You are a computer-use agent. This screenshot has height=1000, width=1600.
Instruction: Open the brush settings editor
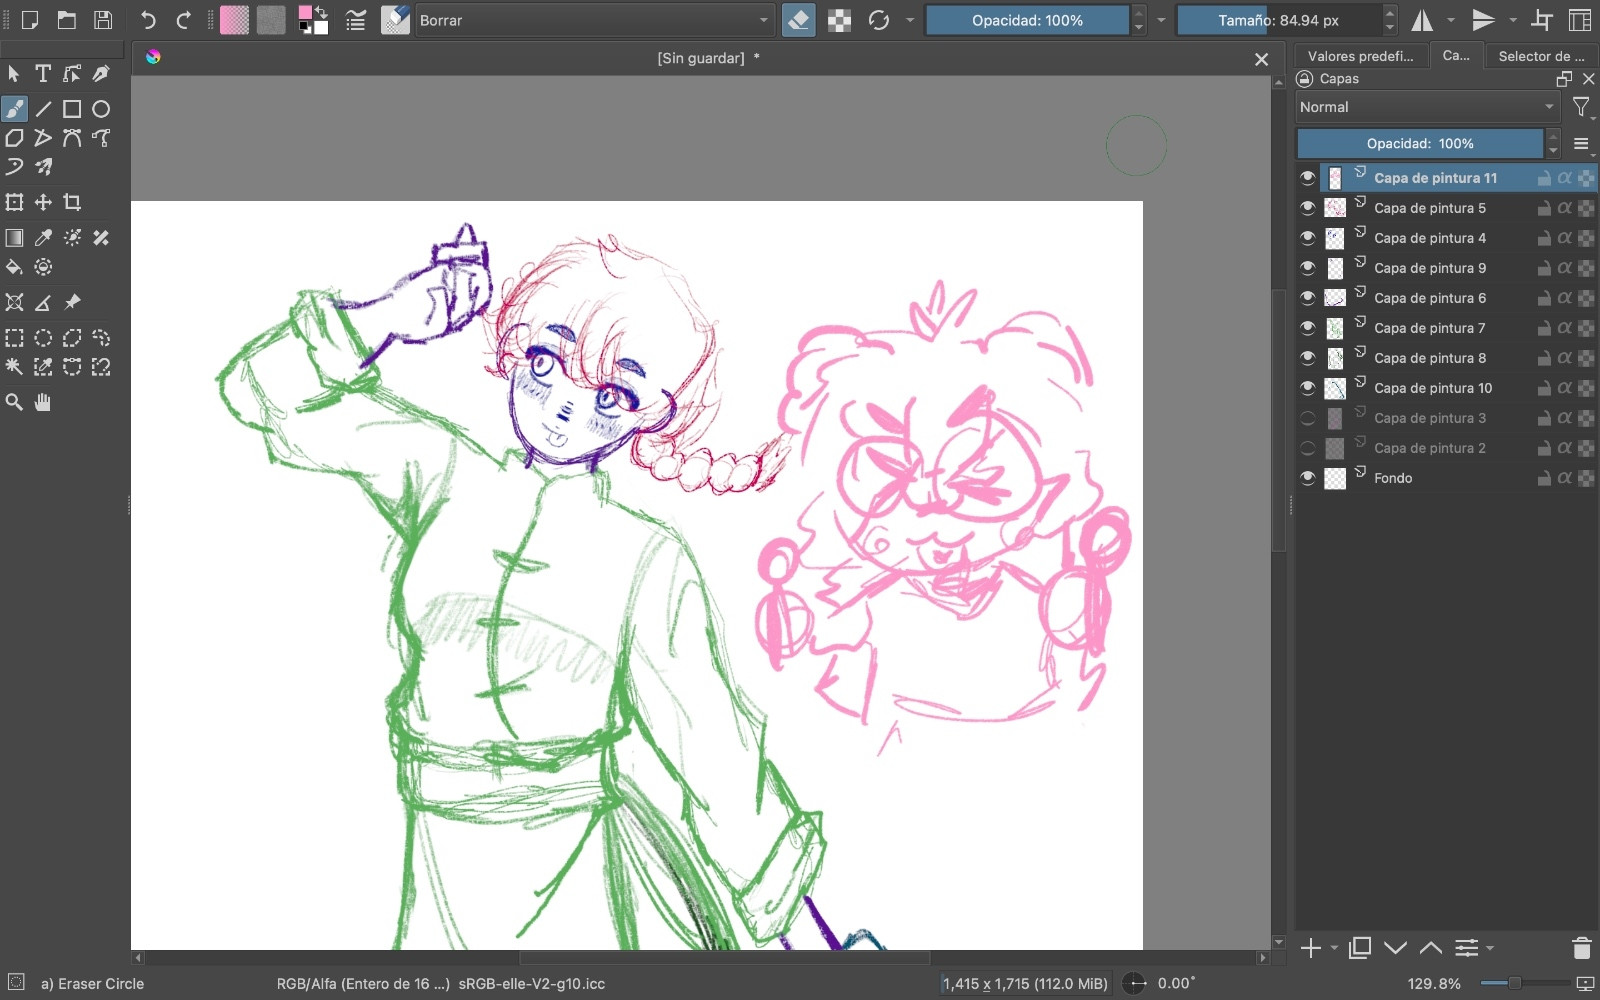(355, 20)
